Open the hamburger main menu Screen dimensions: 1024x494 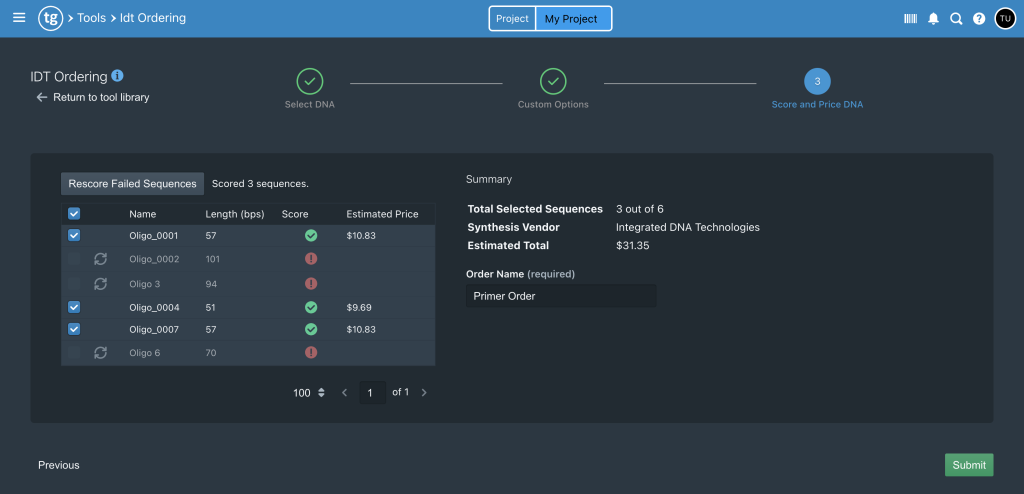(18, 18)
